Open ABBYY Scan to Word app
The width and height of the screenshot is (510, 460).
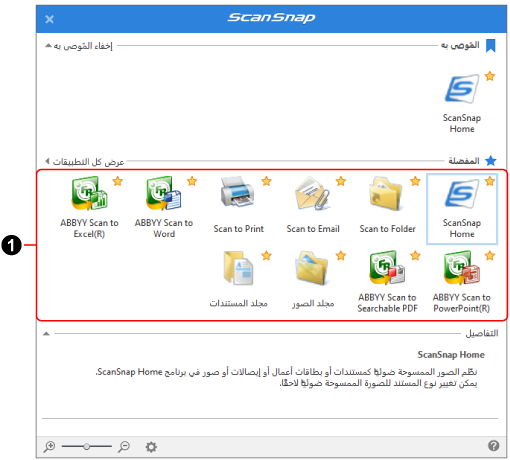(x=164, y=208)
